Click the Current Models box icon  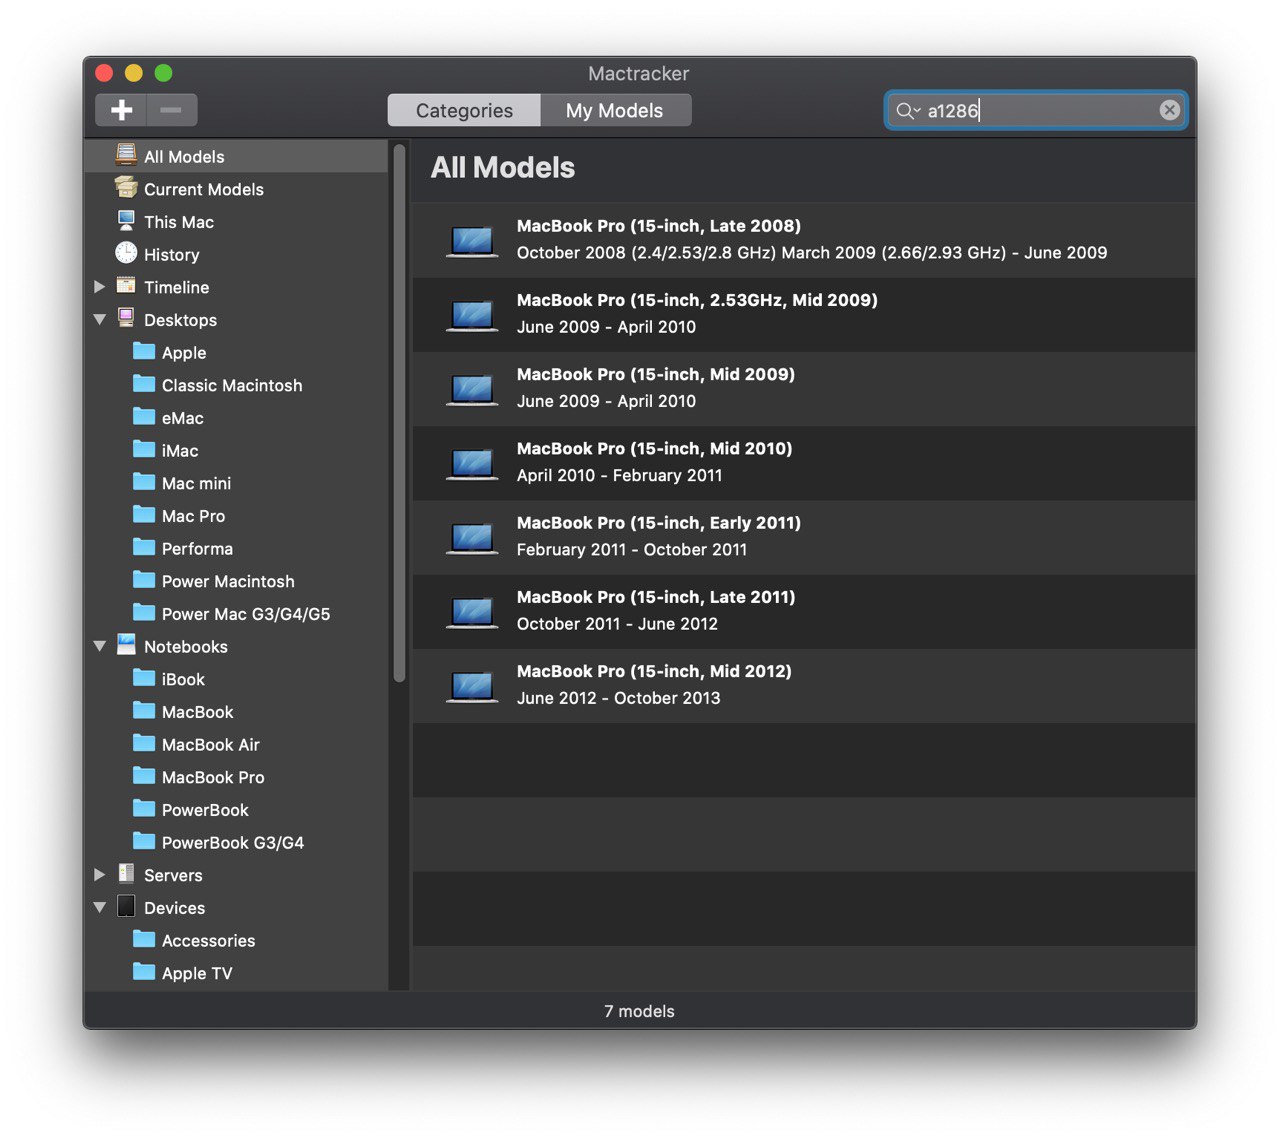pyautogui.click(x=126, y=188)
